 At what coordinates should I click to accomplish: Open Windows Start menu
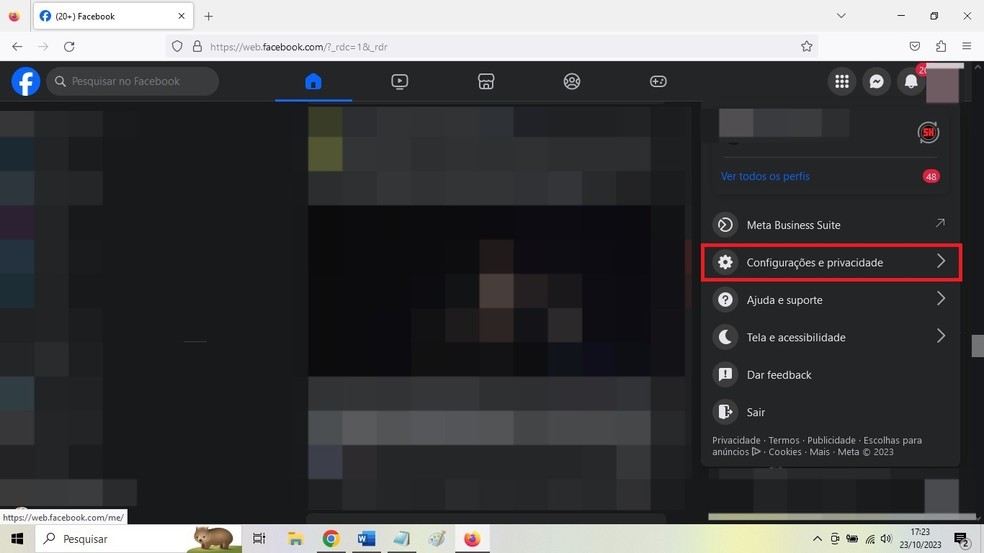point(17,539)
